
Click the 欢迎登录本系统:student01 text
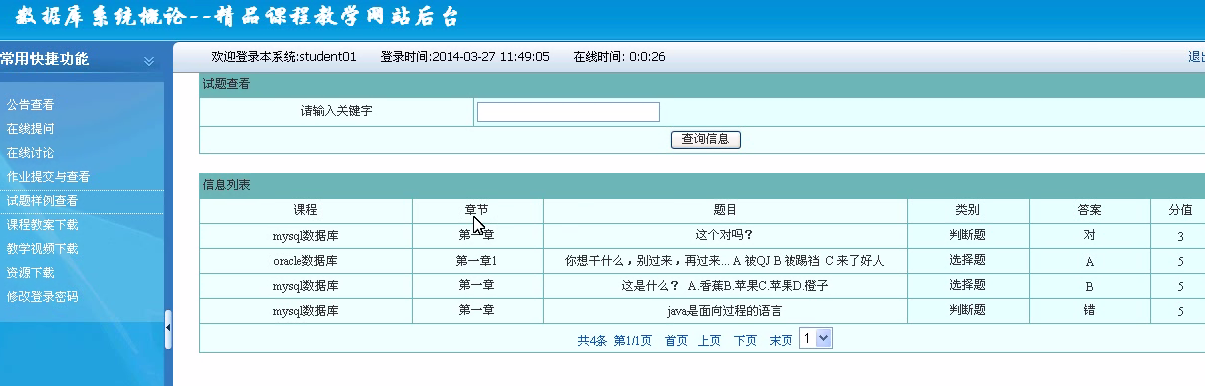coord(284,57)
